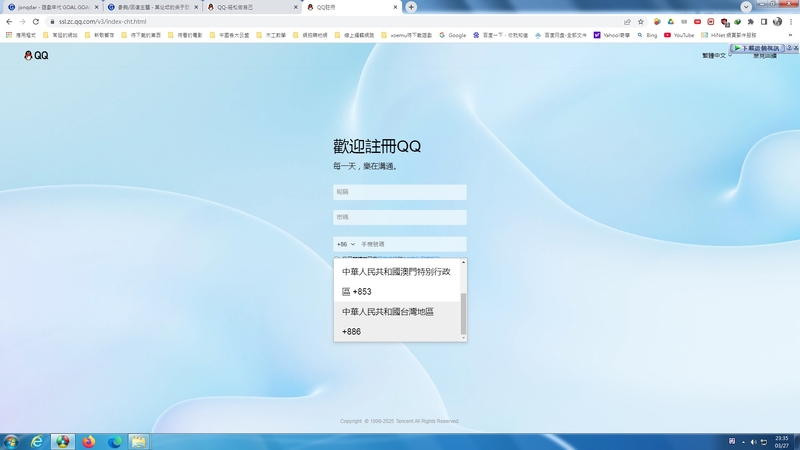Click the feedback link at top right
Screen dimensions: 800x450
coord(765,56)
